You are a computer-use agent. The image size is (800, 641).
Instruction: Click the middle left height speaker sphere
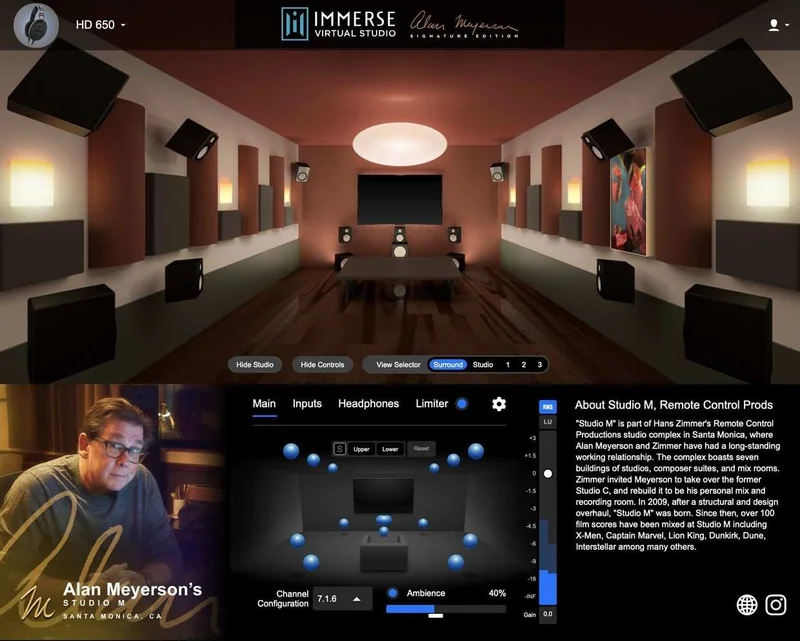click(313, 460)
